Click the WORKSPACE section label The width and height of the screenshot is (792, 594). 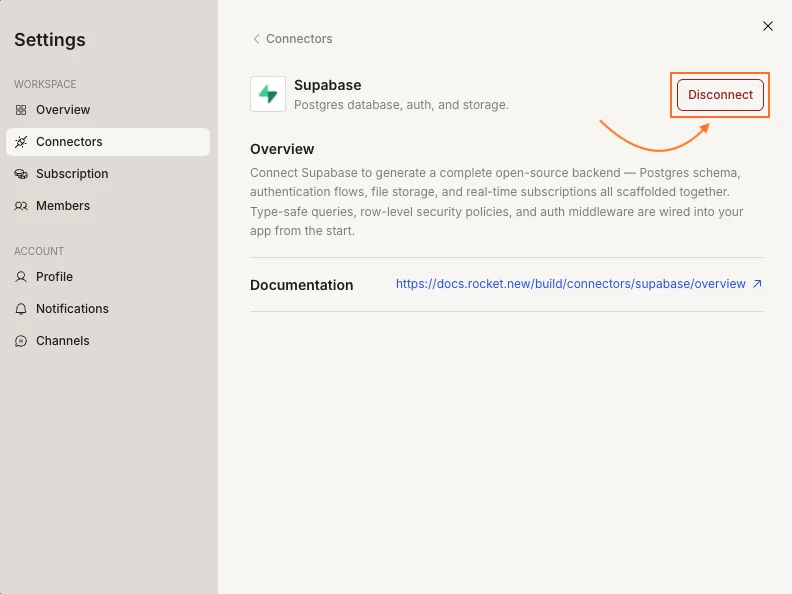(45, 84)
